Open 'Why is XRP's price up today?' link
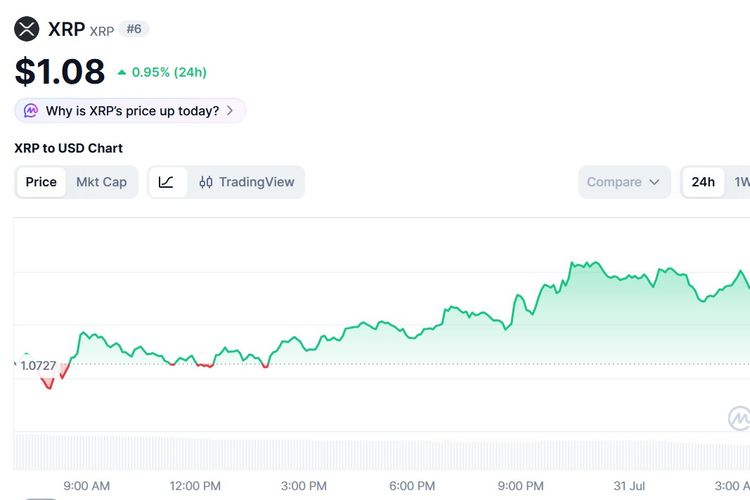Viewport: 750px width, 500px height. (130, 111)
